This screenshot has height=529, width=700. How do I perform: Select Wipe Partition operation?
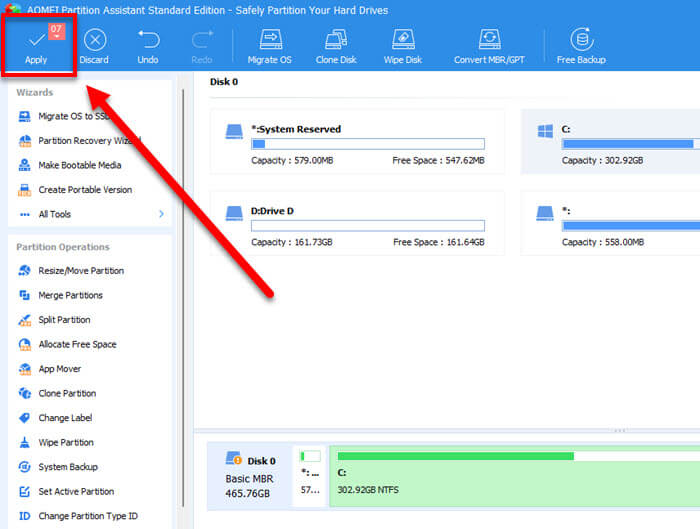[x=56, y=443]
